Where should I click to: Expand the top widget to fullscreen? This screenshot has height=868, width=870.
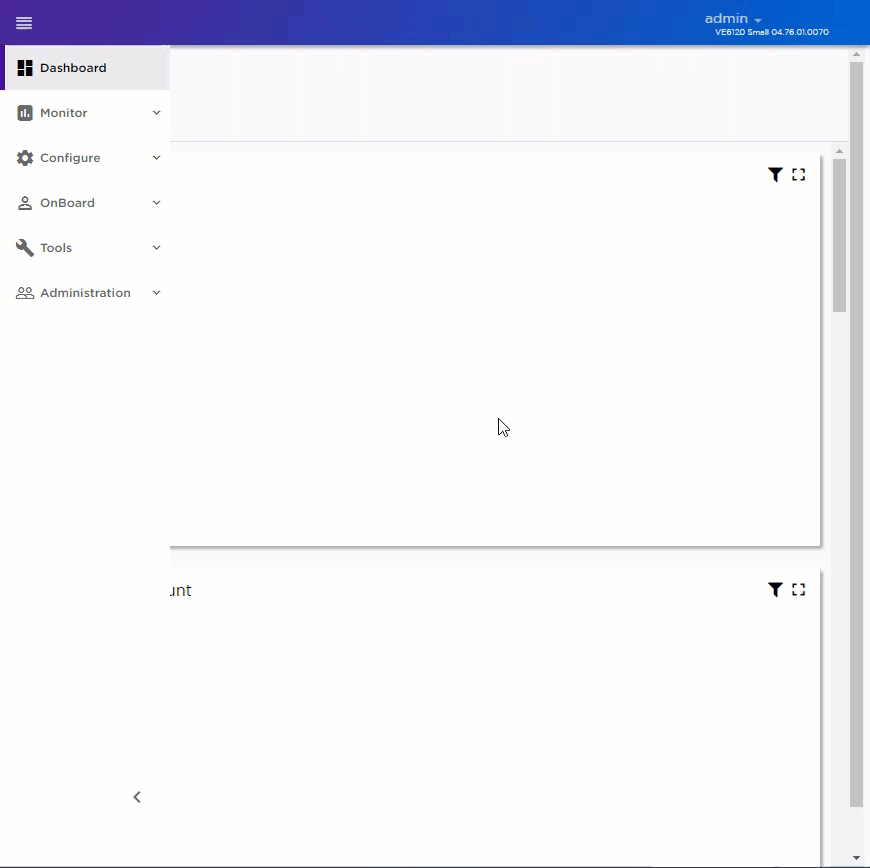[x=798, y=175]
